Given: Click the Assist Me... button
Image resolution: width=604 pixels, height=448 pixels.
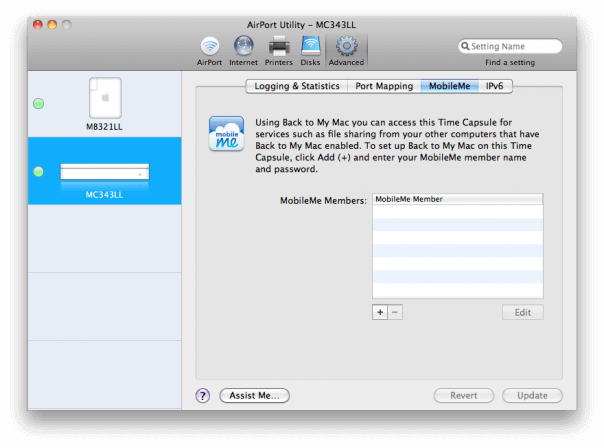Looking at the screenshot, I should tap(255, 396).
